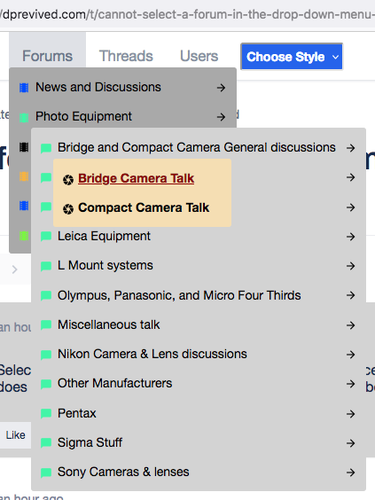Click chat icon beside Olympus, Panasonic entry
The width and height of the screenshot is (375, 500).
point(46,296)
